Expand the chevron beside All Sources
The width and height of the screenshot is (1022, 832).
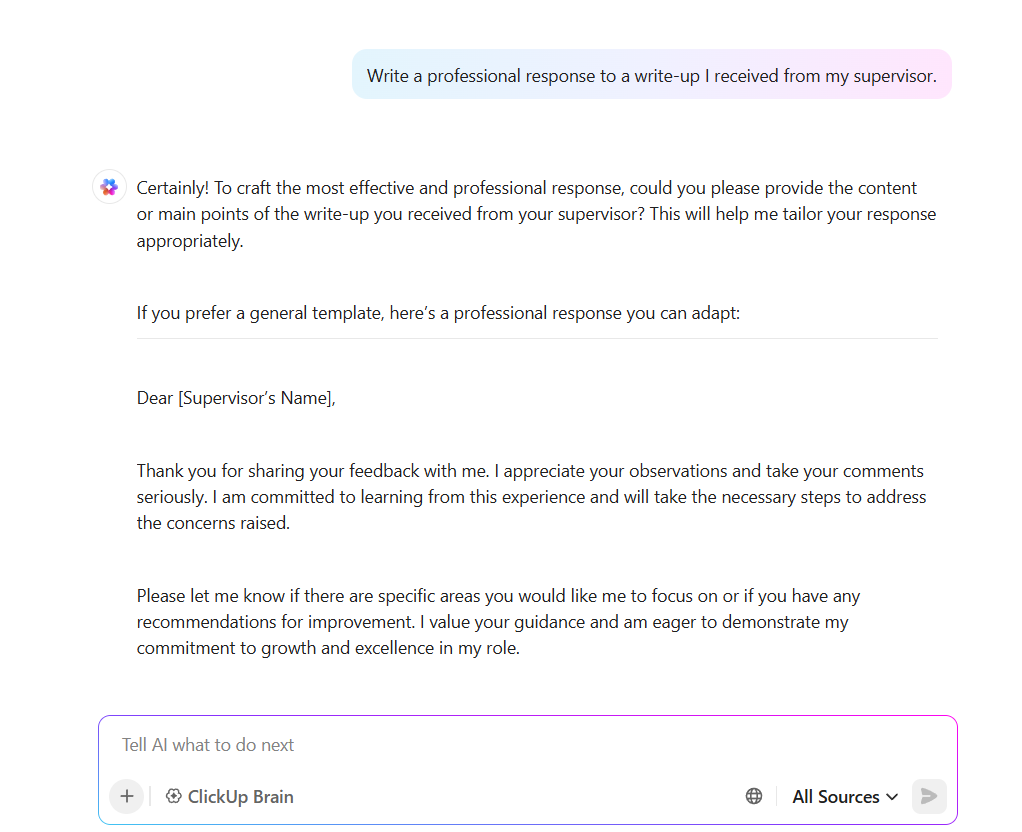892,797
